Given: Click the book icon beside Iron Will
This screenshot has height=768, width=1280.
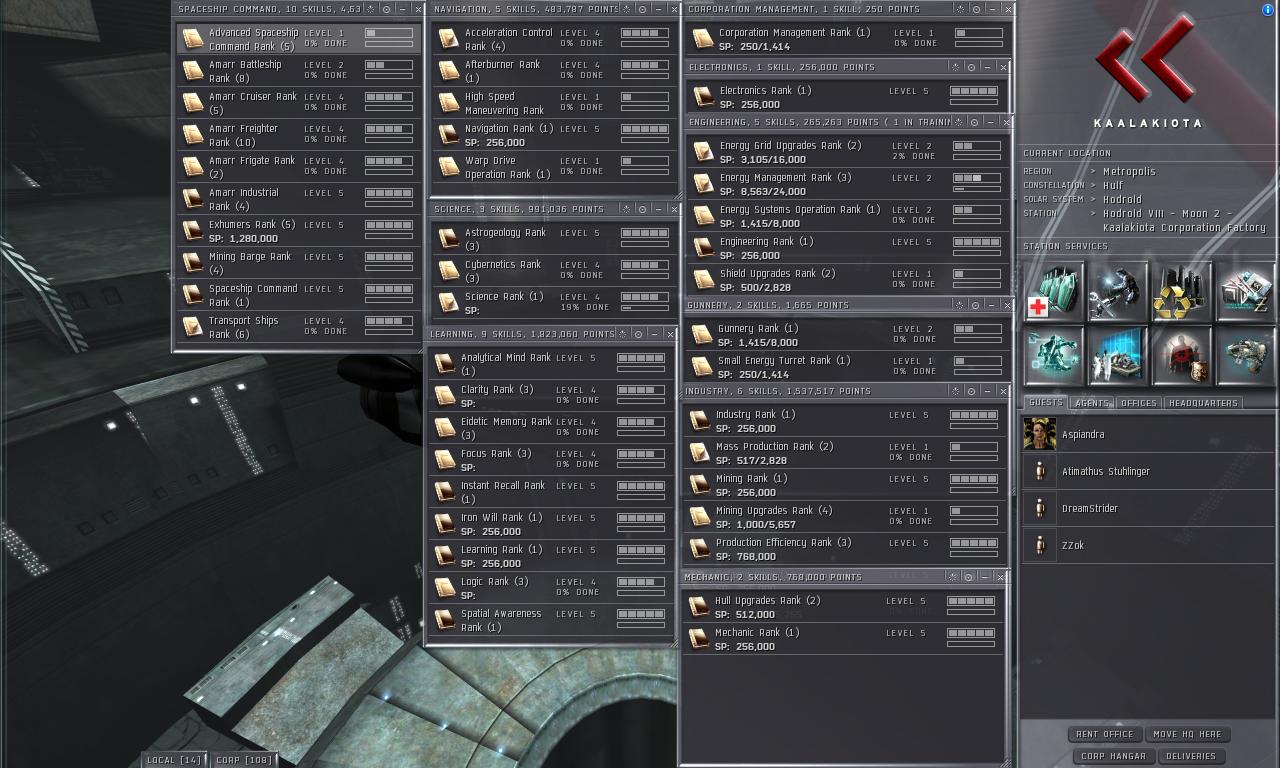Looking at the screenshot, I should pos(445,523).
